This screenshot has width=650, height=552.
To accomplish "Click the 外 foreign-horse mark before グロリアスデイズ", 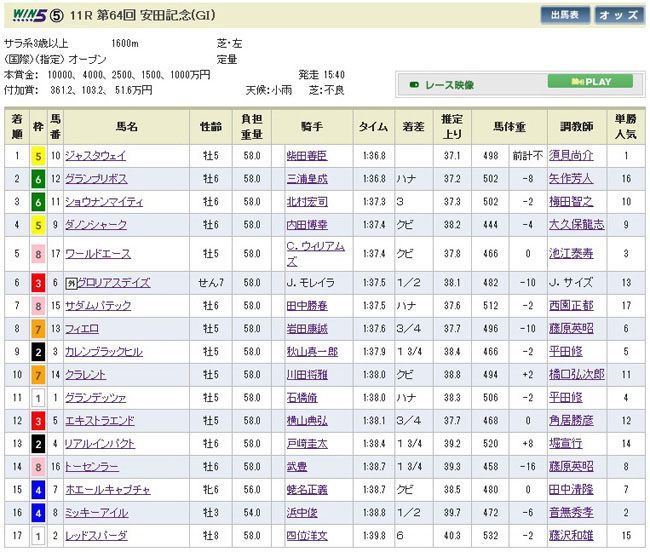I will click(x=71, y=283).
